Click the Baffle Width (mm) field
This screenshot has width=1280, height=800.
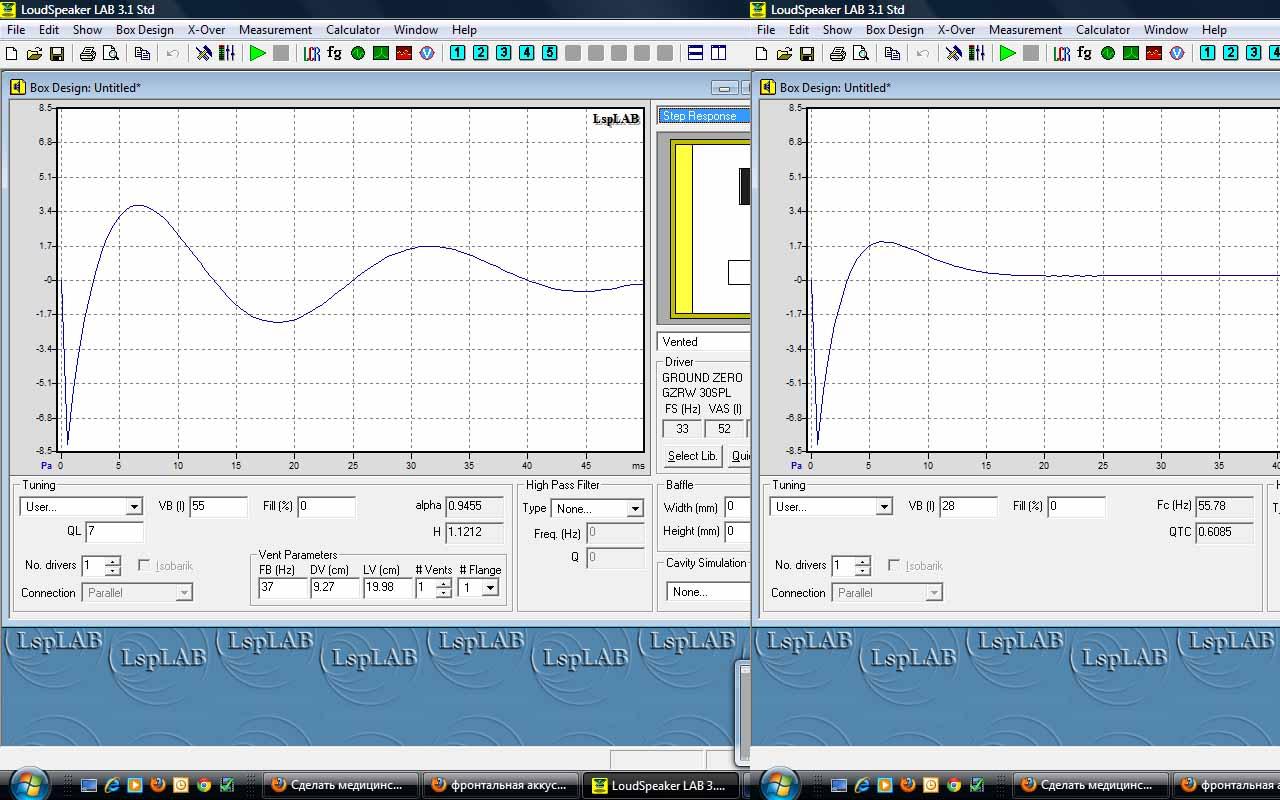737,507
